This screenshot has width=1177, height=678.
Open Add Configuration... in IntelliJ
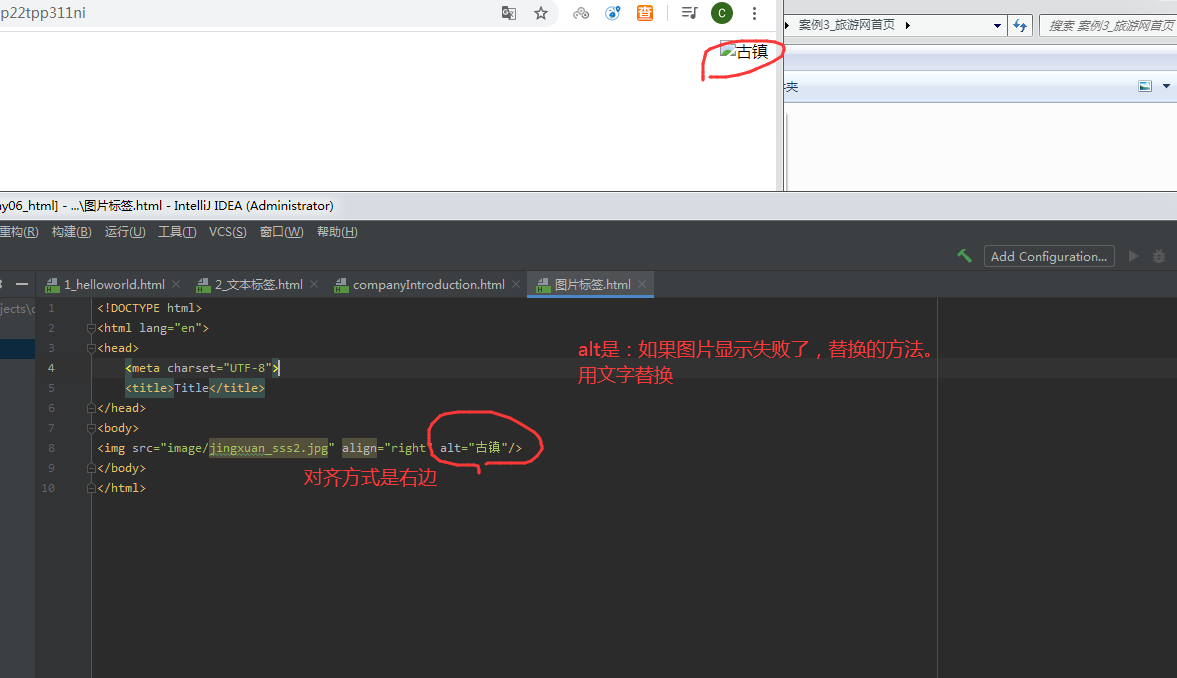point(1049,256)
